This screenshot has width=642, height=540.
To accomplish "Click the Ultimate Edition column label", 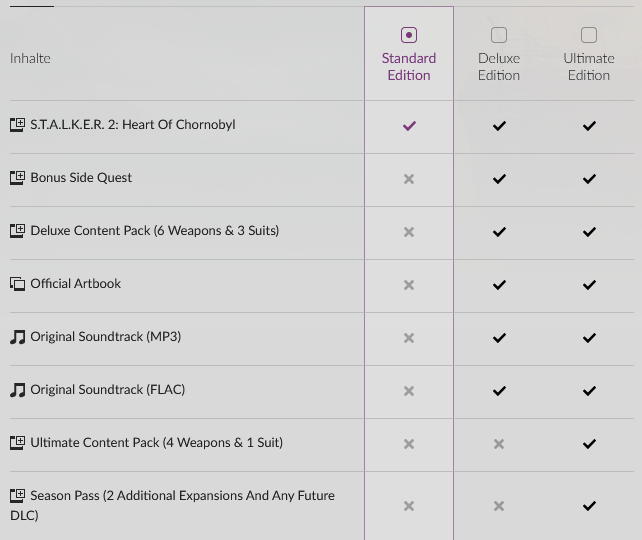I will tap(589, 67).
